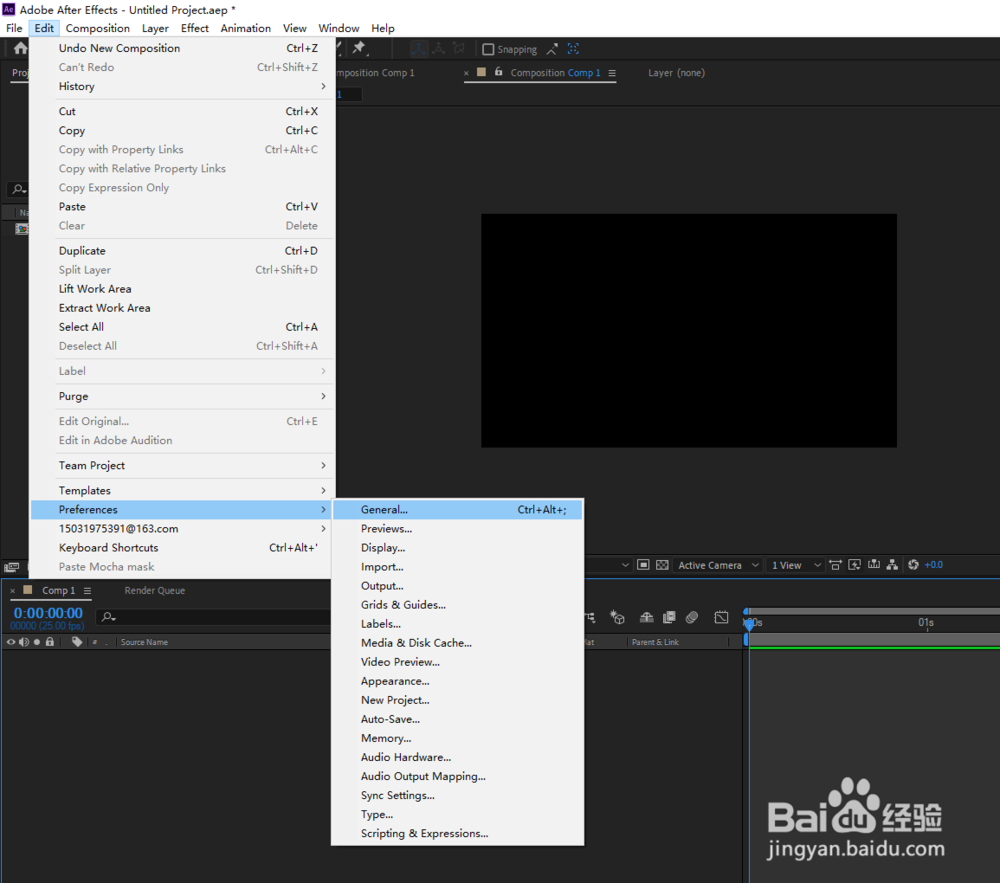Open the Graph Editor icon
The width and height of the screenshot is (1000, 883).
coord(721,617)
